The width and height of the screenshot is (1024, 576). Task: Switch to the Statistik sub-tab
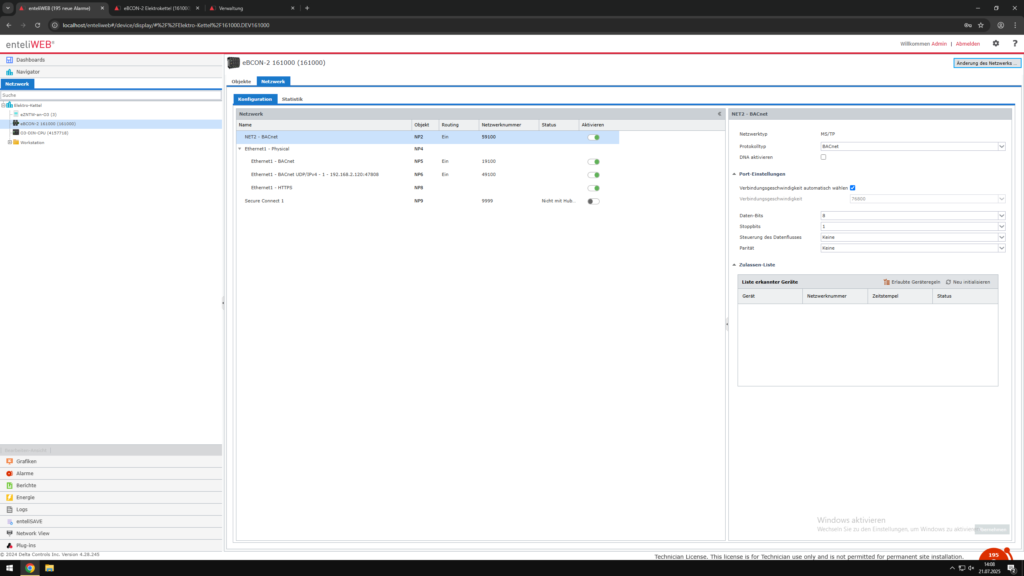(x=292, y=99)
